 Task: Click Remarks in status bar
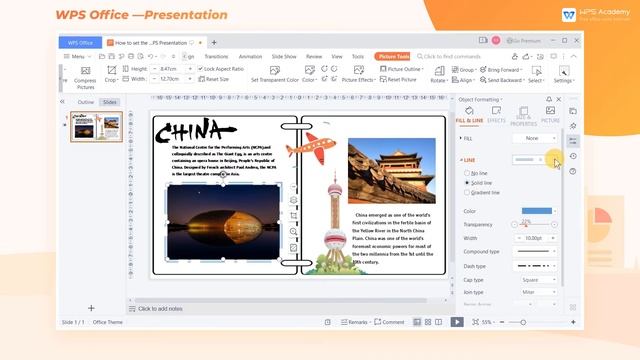coord(354,322)
